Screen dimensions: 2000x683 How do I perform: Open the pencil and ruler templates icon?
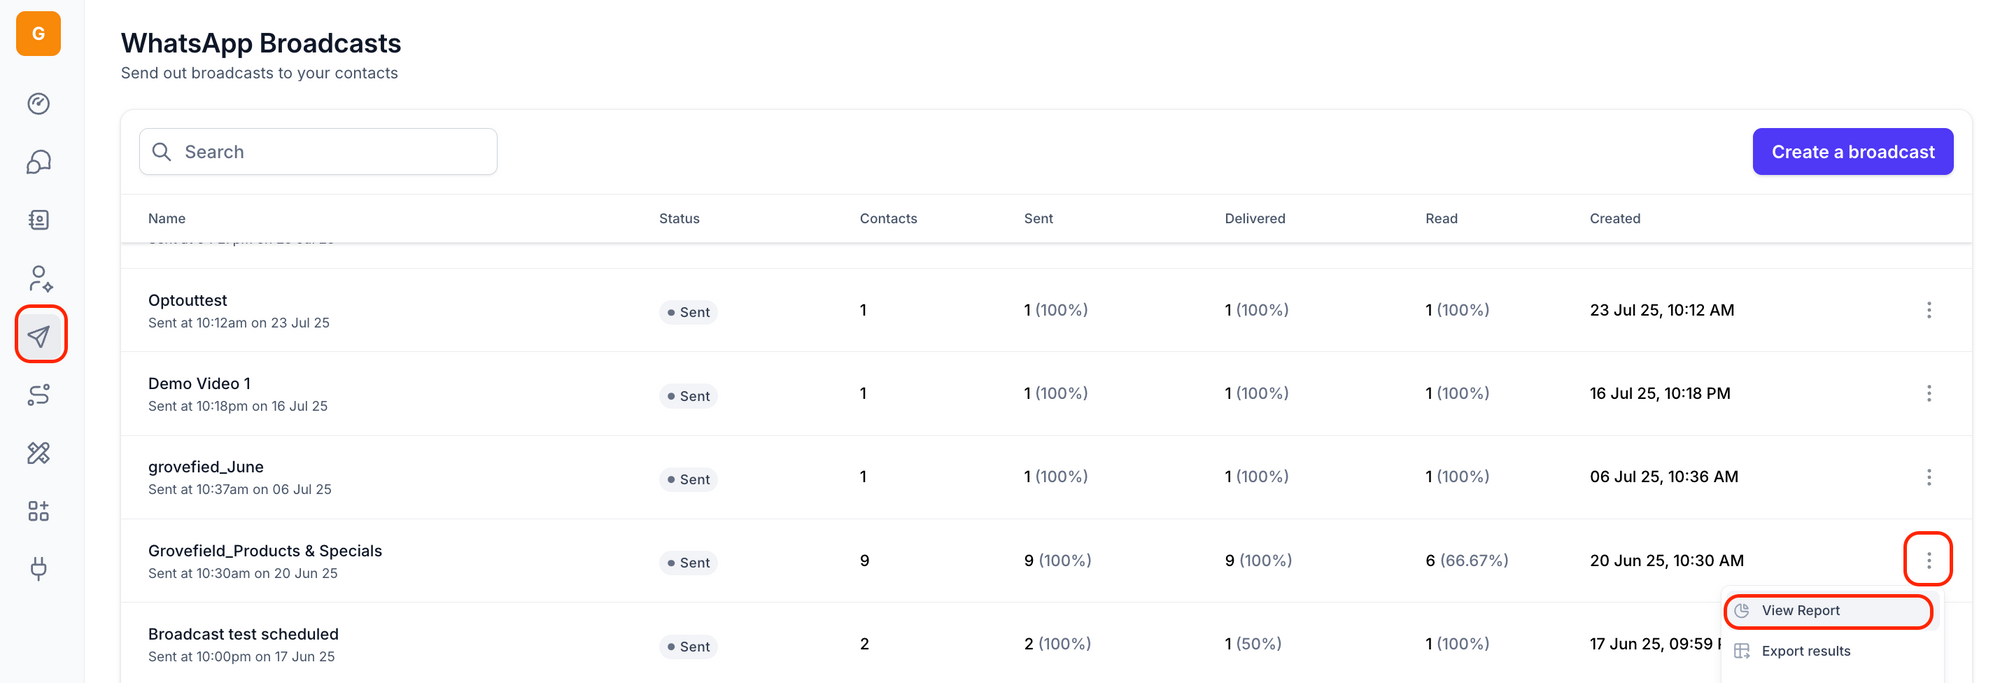coord(39,453)
